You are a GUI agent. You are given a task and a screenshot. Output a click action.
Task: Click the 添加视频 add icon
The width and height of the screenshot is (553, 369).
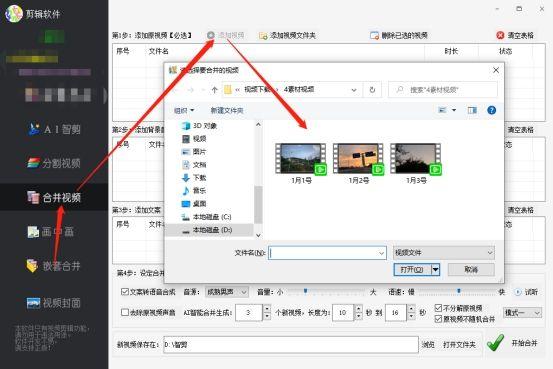211,35
